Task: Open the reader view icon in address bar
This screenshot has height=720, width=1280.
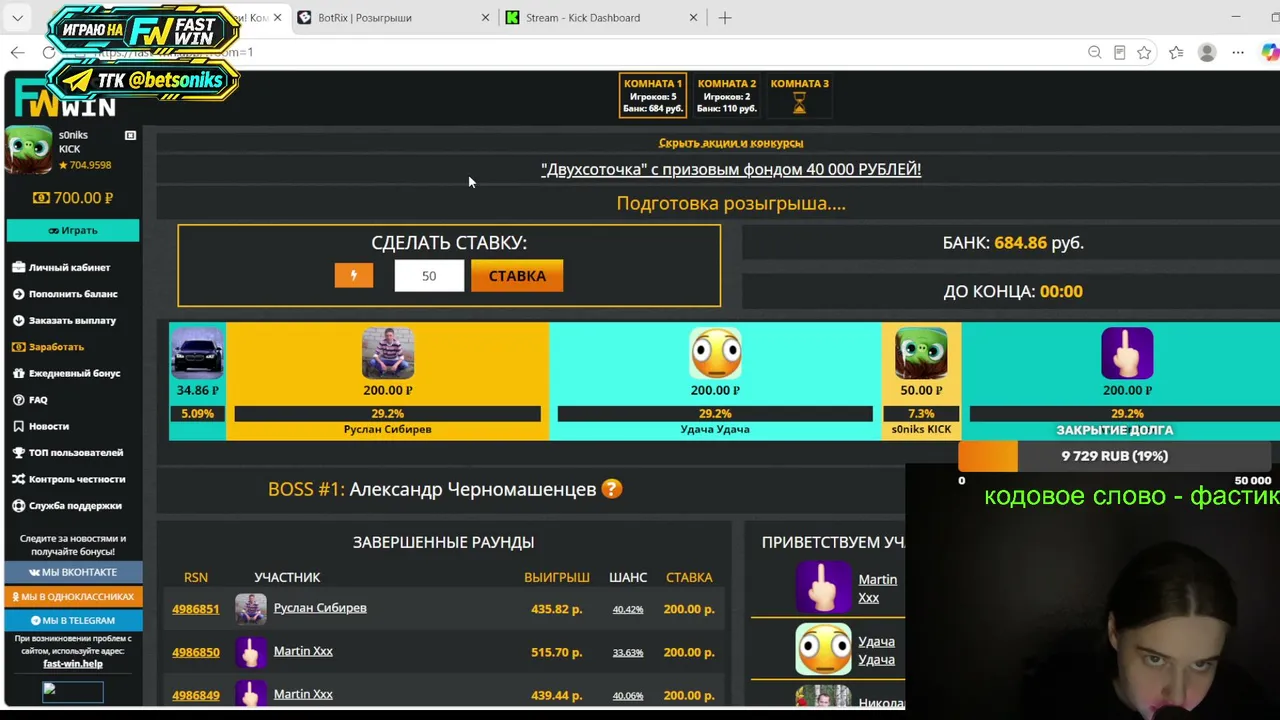Action: pos(1119,52)
